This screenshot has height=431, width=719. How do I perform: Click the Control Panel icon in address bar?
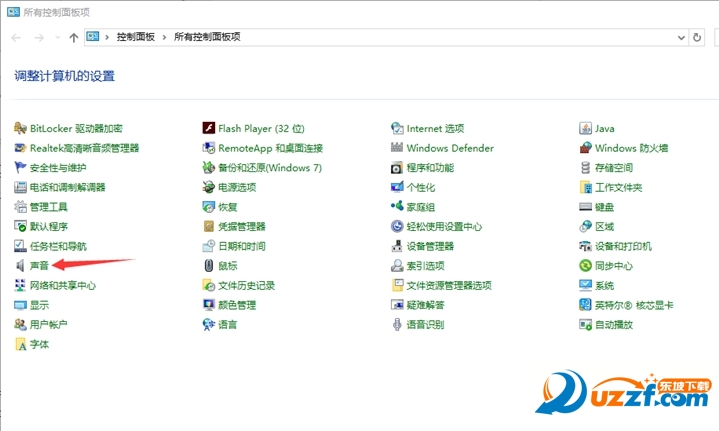(93, 37)
